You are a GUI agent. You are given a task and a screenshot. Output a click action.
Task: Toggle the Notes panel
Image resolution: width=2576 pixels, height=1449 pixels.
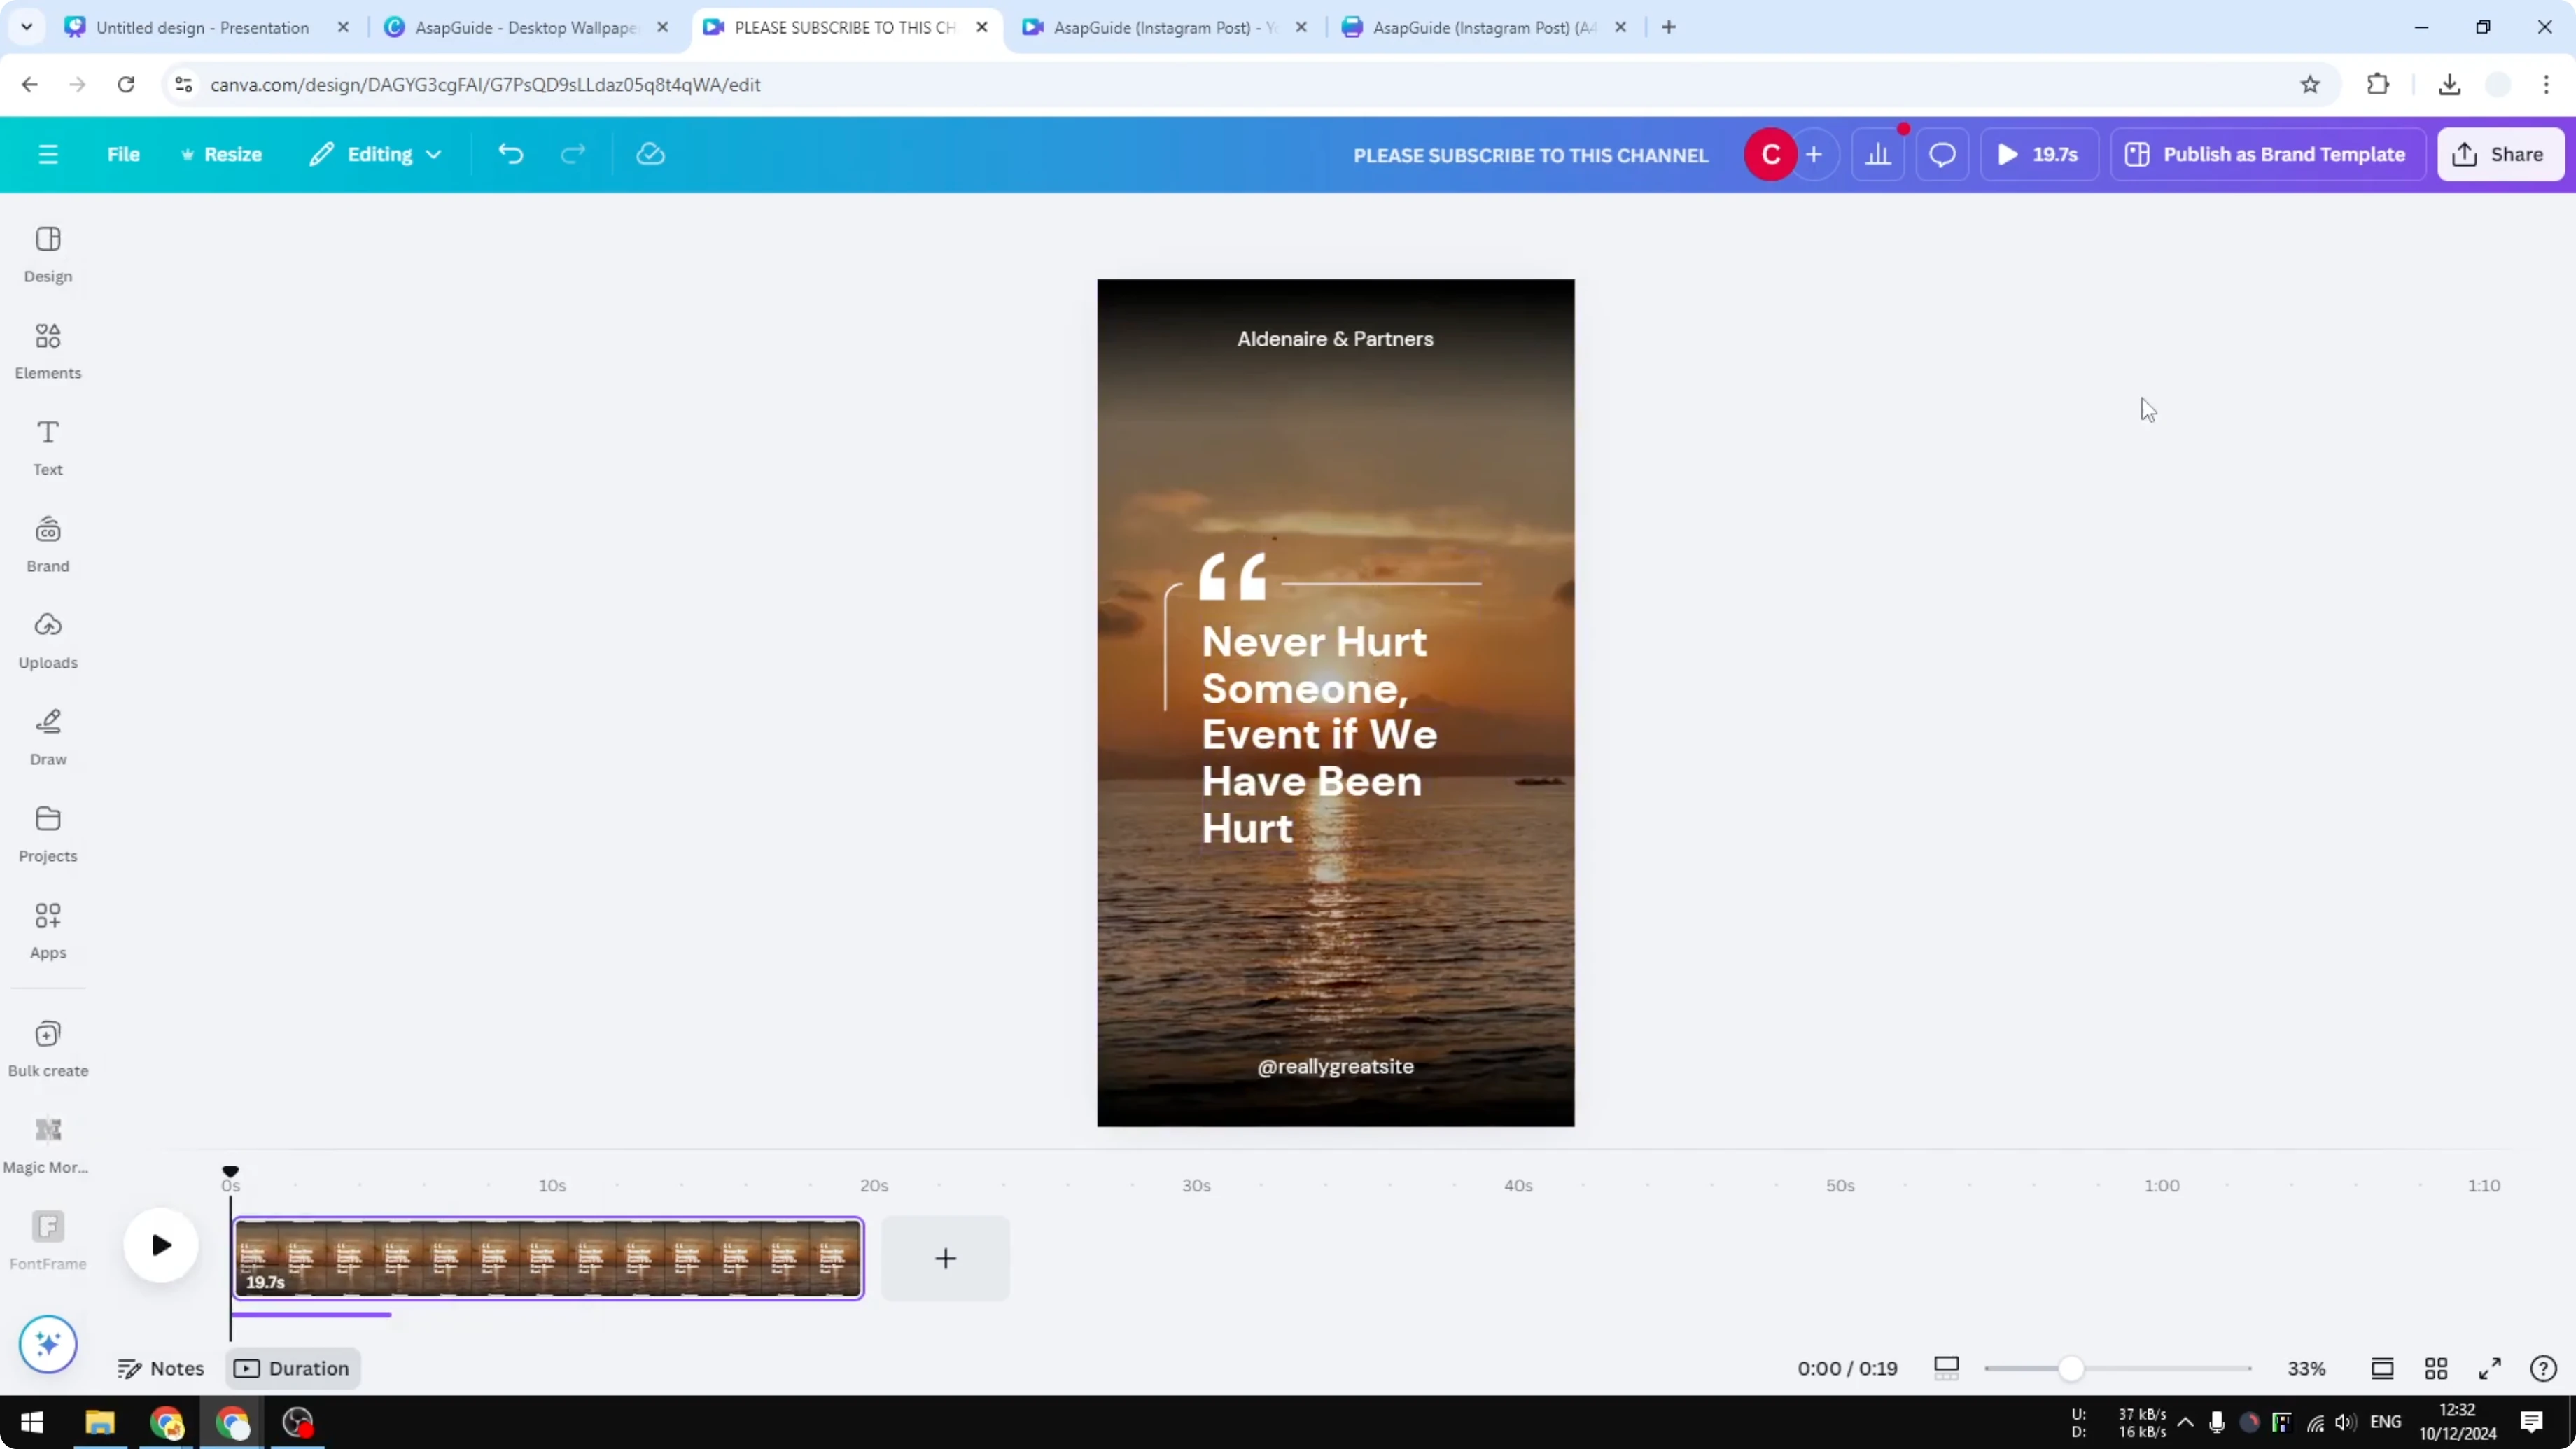point(161,1368)
